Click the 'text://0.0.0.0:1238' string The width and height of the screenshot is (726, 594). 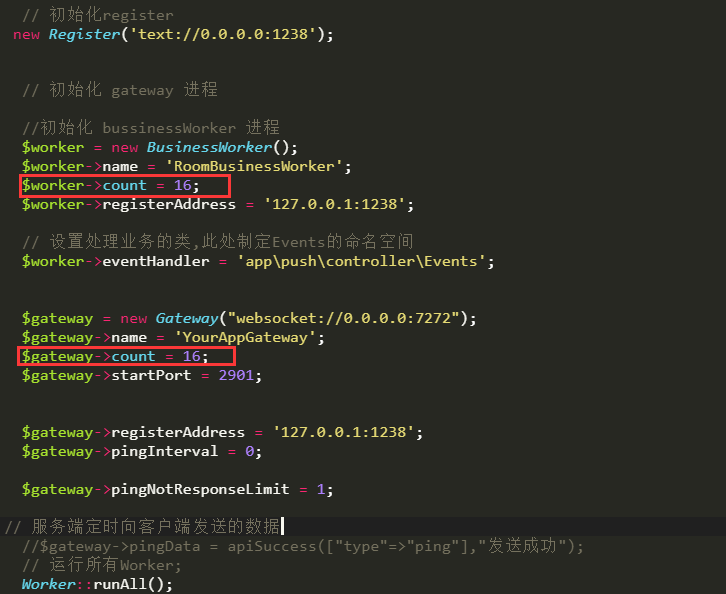coord(224,34)
